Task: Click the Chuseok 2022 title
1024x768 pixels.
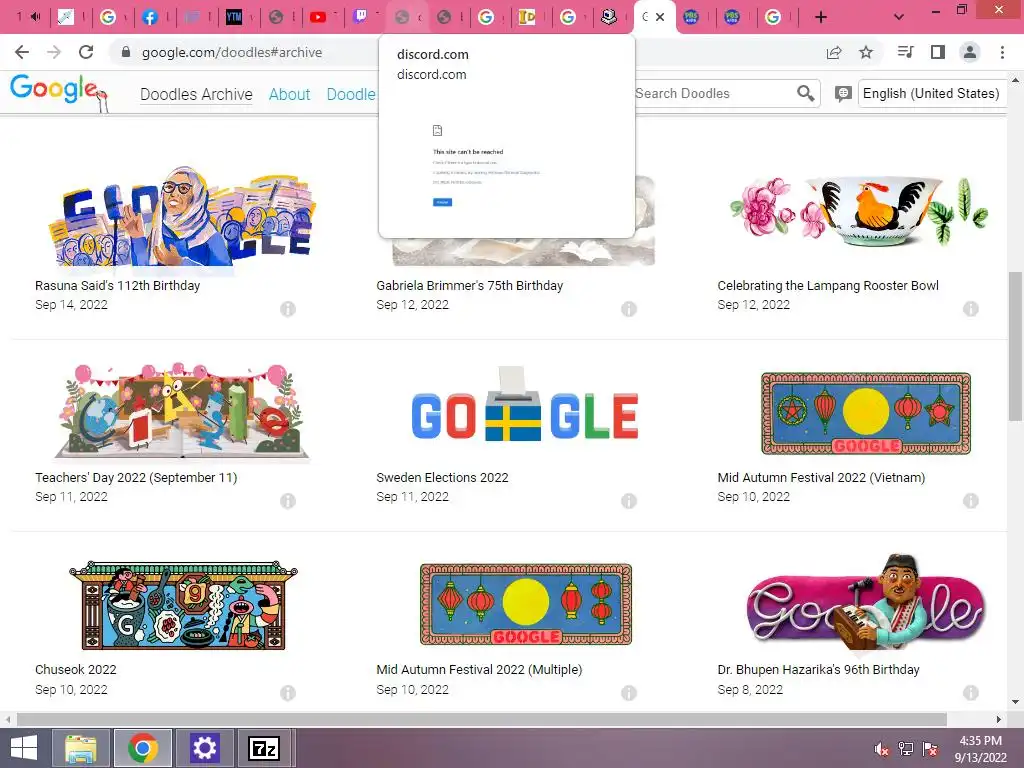Action: pos(76,669)
